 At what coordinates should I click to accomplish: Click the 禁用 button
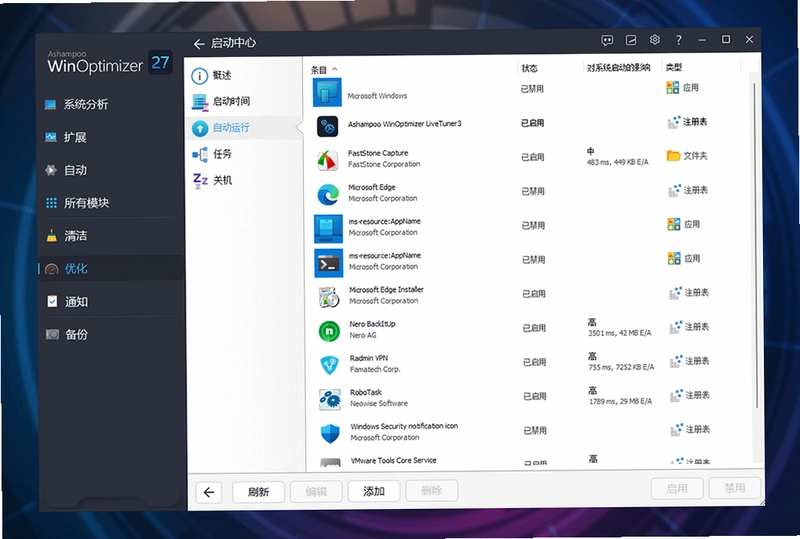(x=735, y=488)
